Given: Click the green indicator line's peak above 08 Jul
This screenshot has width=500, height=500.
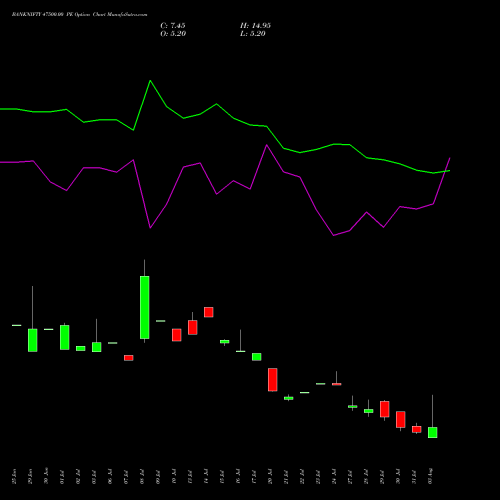Looking at the screenshot, I should tap(150, 81).
